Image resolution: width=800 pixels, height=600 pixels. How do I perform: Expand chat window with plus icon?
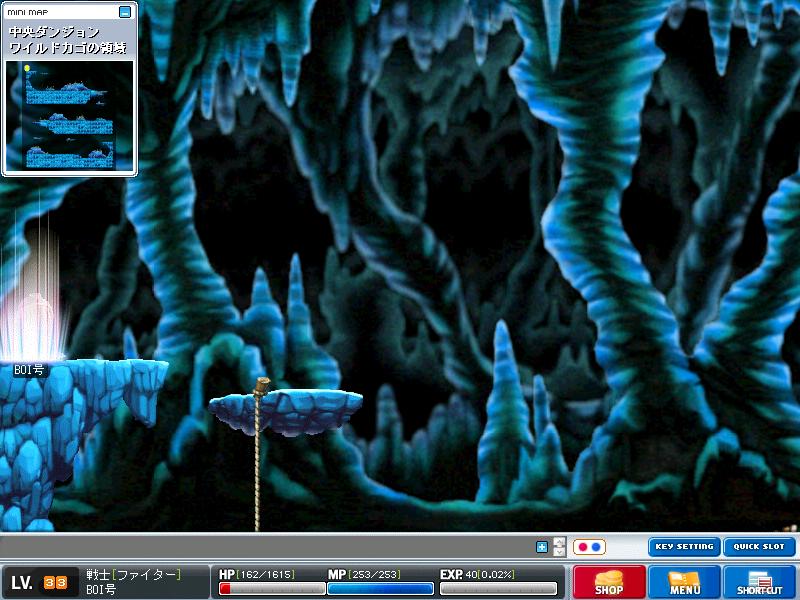542,547
